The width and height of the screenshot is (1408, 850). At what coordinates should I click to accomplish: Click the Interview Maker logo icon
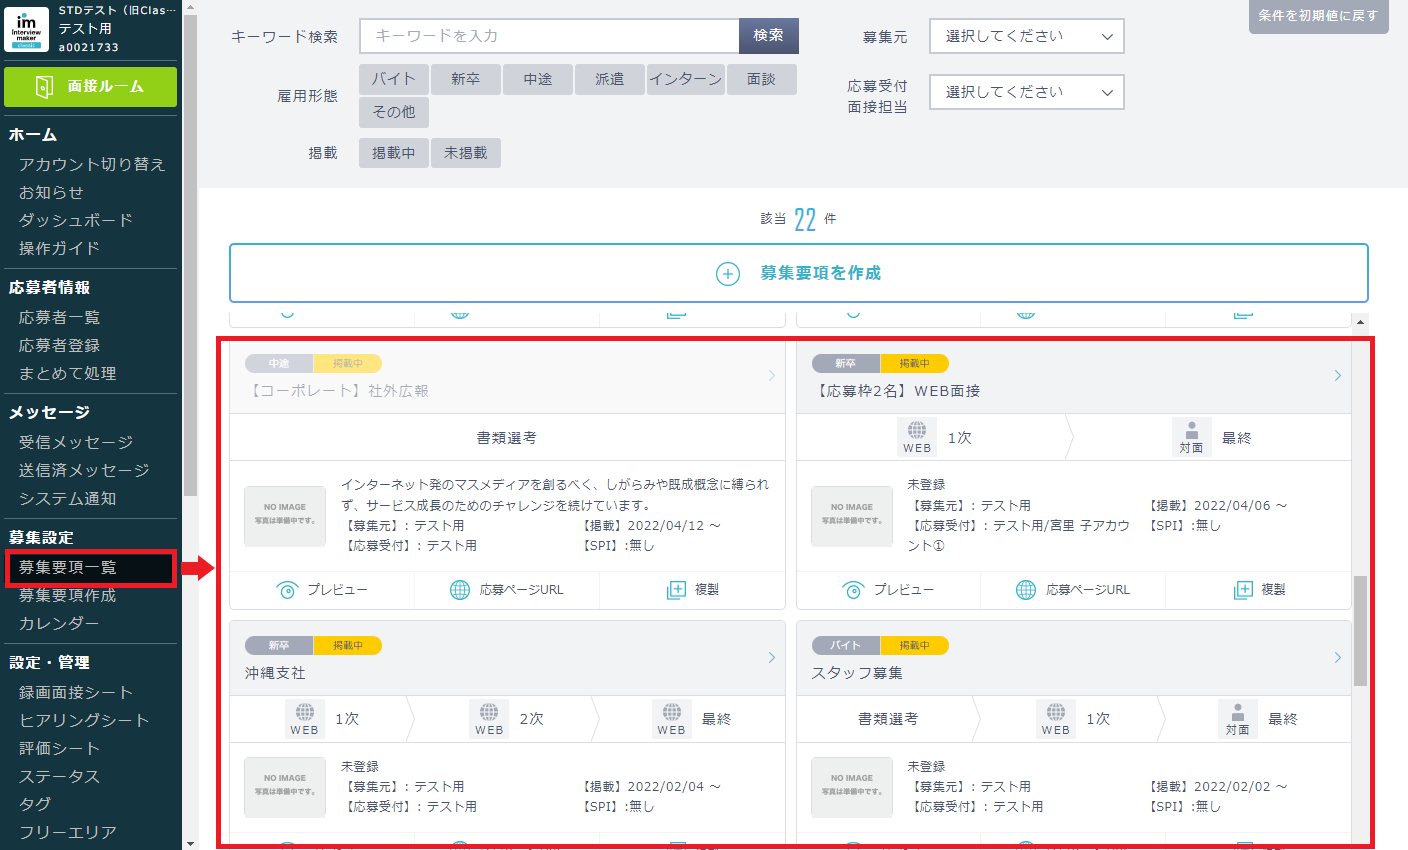tap(27, 28)
